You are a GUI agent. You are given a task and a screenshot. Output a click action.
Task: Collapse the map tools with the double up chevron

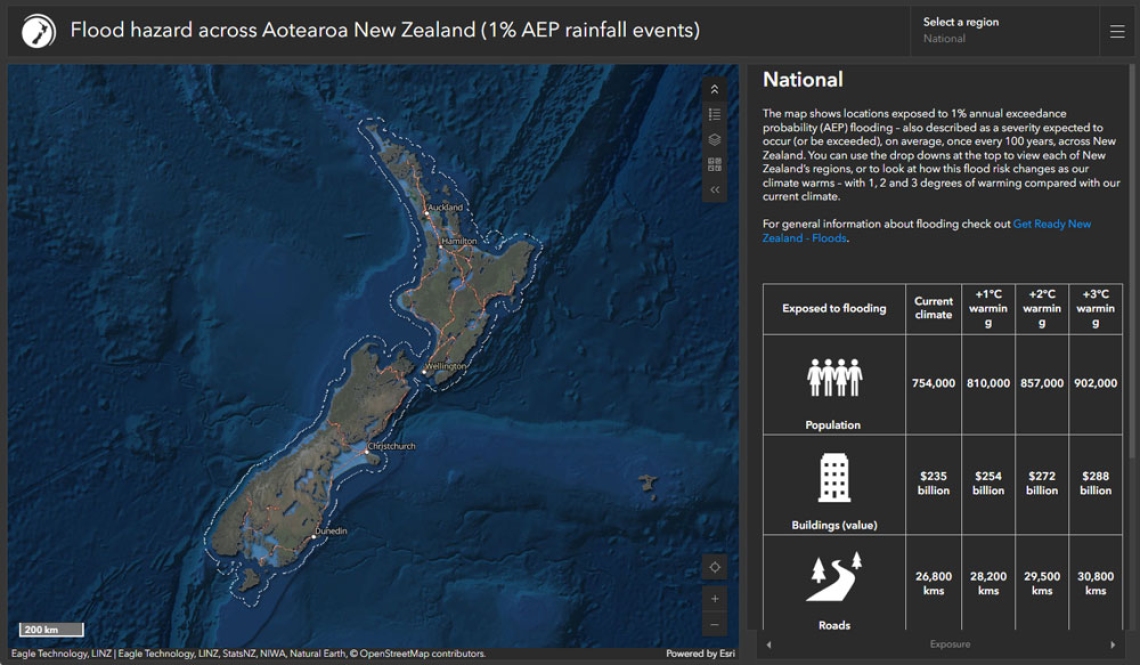(x=714, y=90)
